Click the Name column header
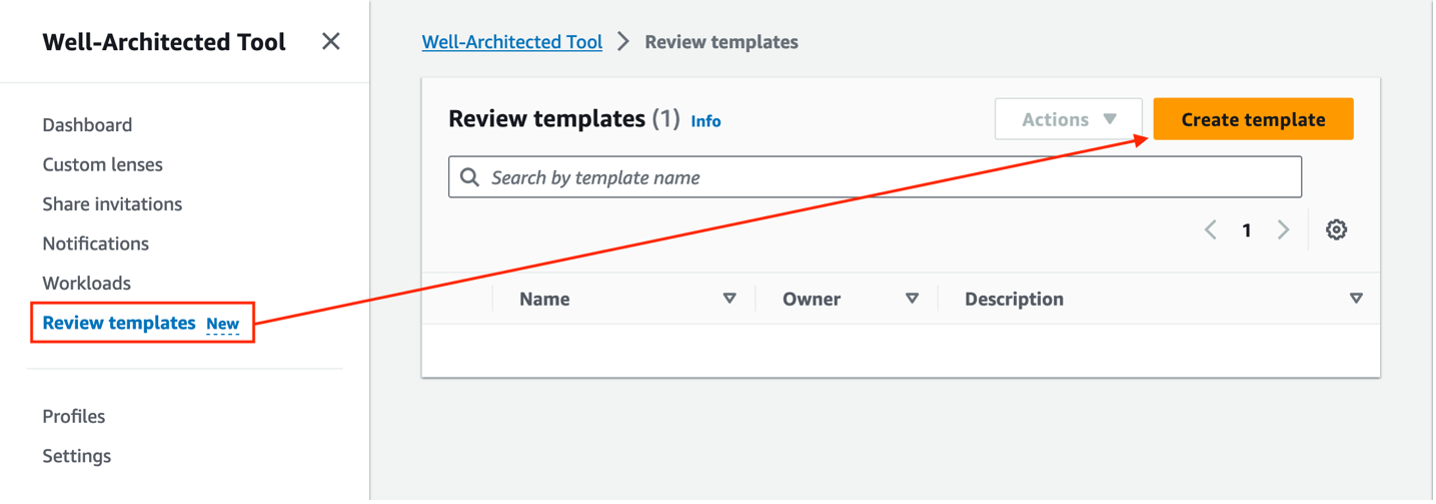The image size is (1436, 504). point(545,299)
